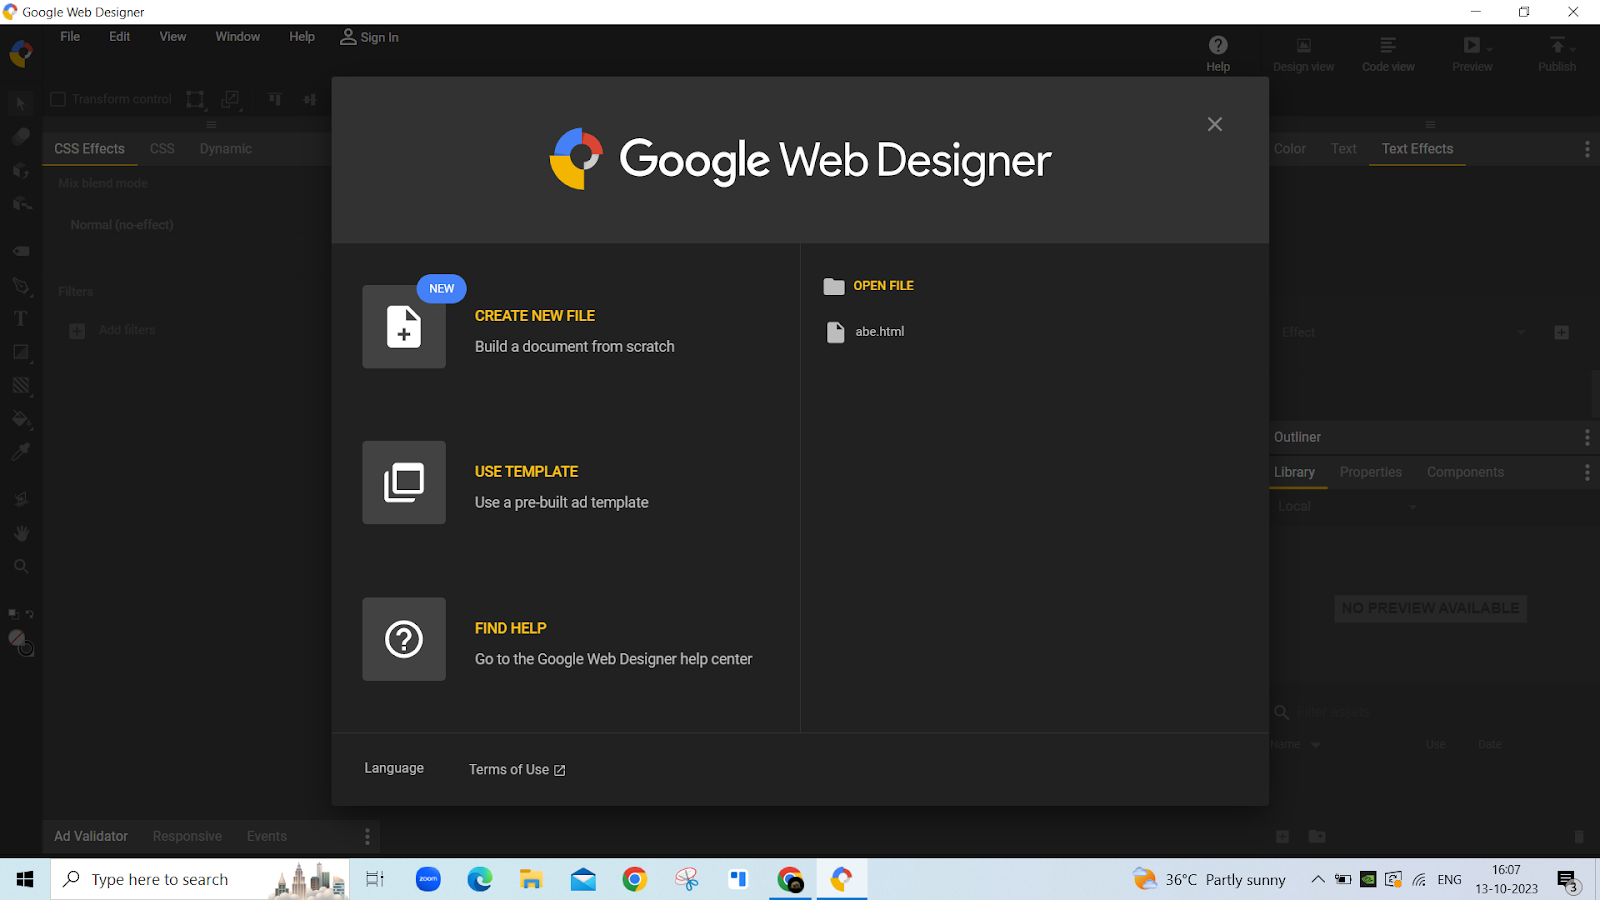Click the Find Help question mark tile
The height and width of the screenshot is (900, 1600).
404,639
